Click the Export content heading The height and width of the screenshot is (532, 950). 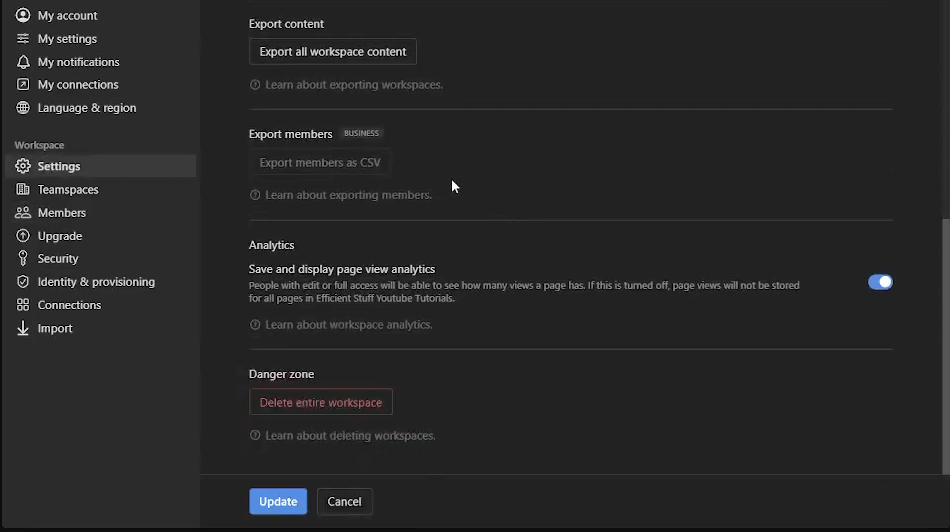[x=286, y=24]
